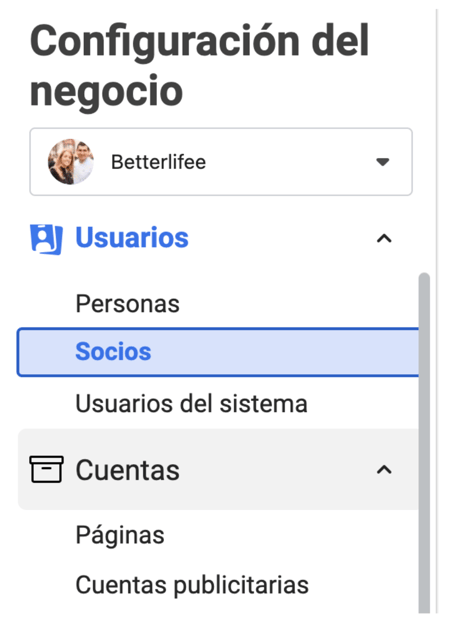Image resolution: width=460 pixels, height=632 pixels.
Task: Collapse the Cuentas section chevron
Action: click(x=384, y=470)
